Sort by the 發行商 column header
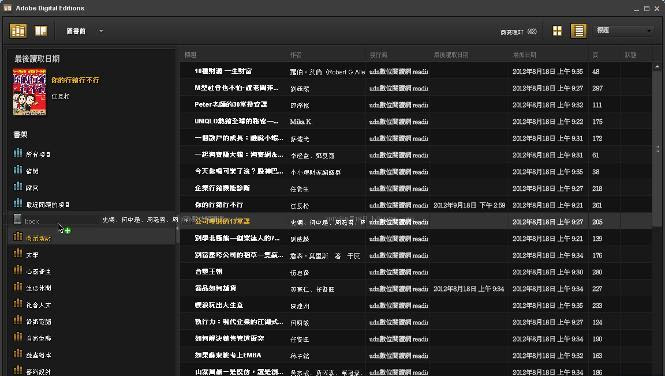665x376 pixels. point(378,55)
